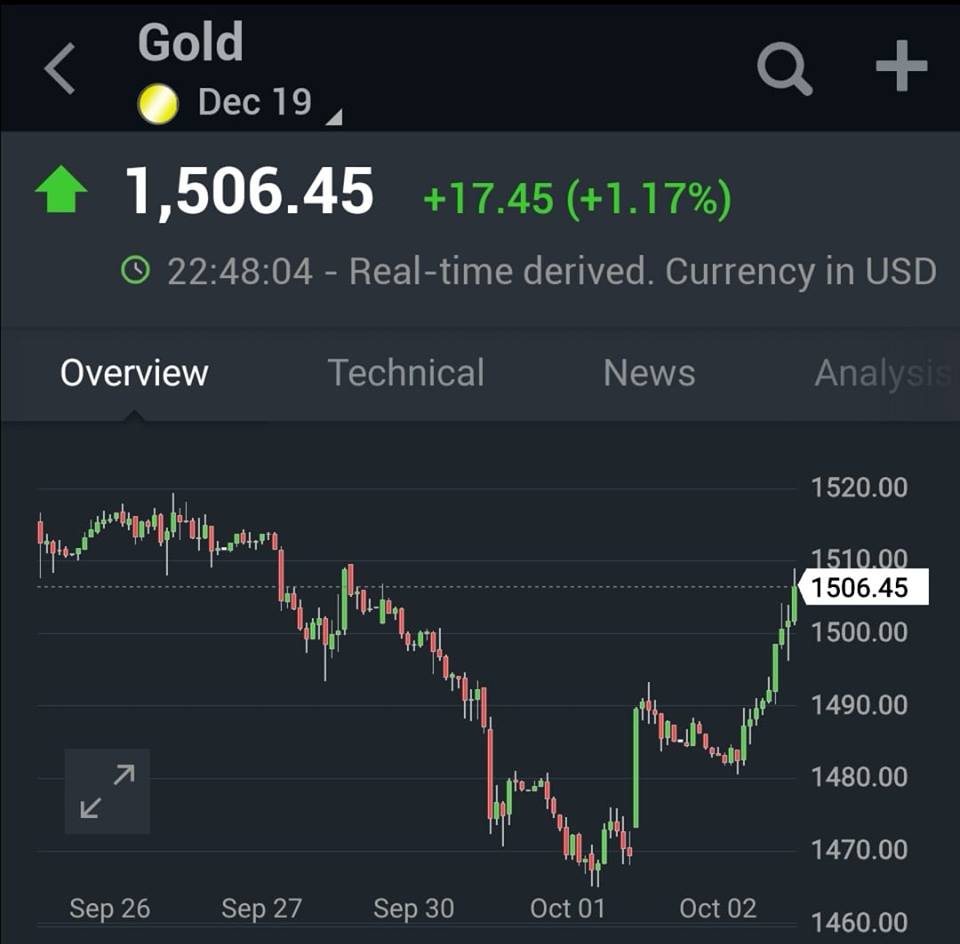Select the Oct 01 date on chart axis

point(567,908)
